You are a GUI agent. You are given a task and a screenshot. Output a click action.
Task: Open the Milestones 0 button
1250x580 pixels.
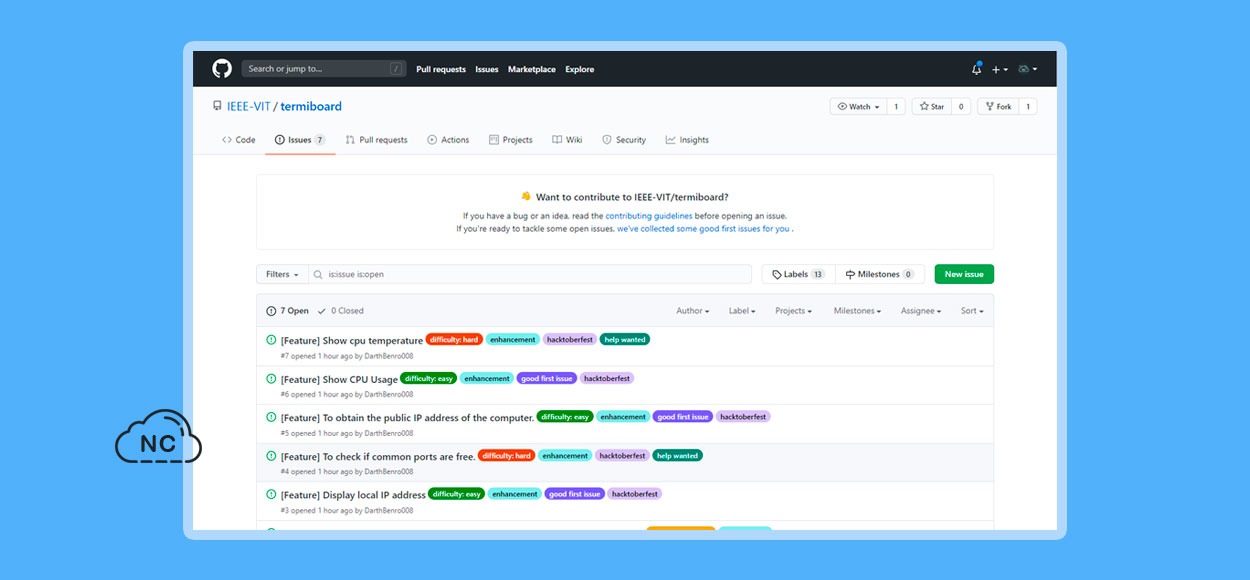(x=880, y=274)
